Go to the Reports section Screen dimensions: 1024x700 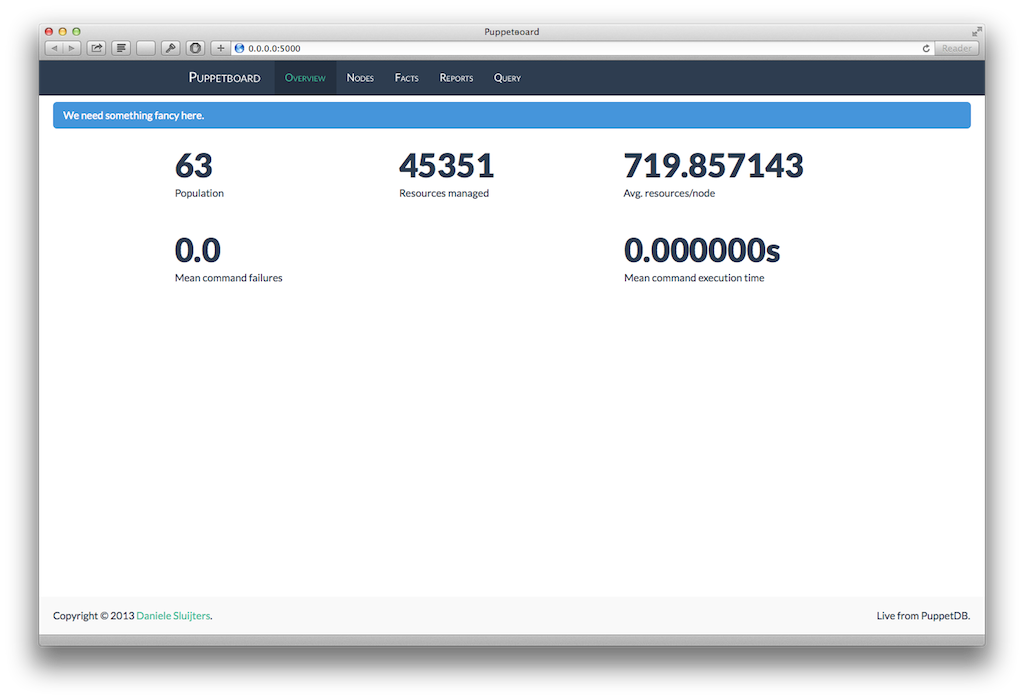(456, 78)
